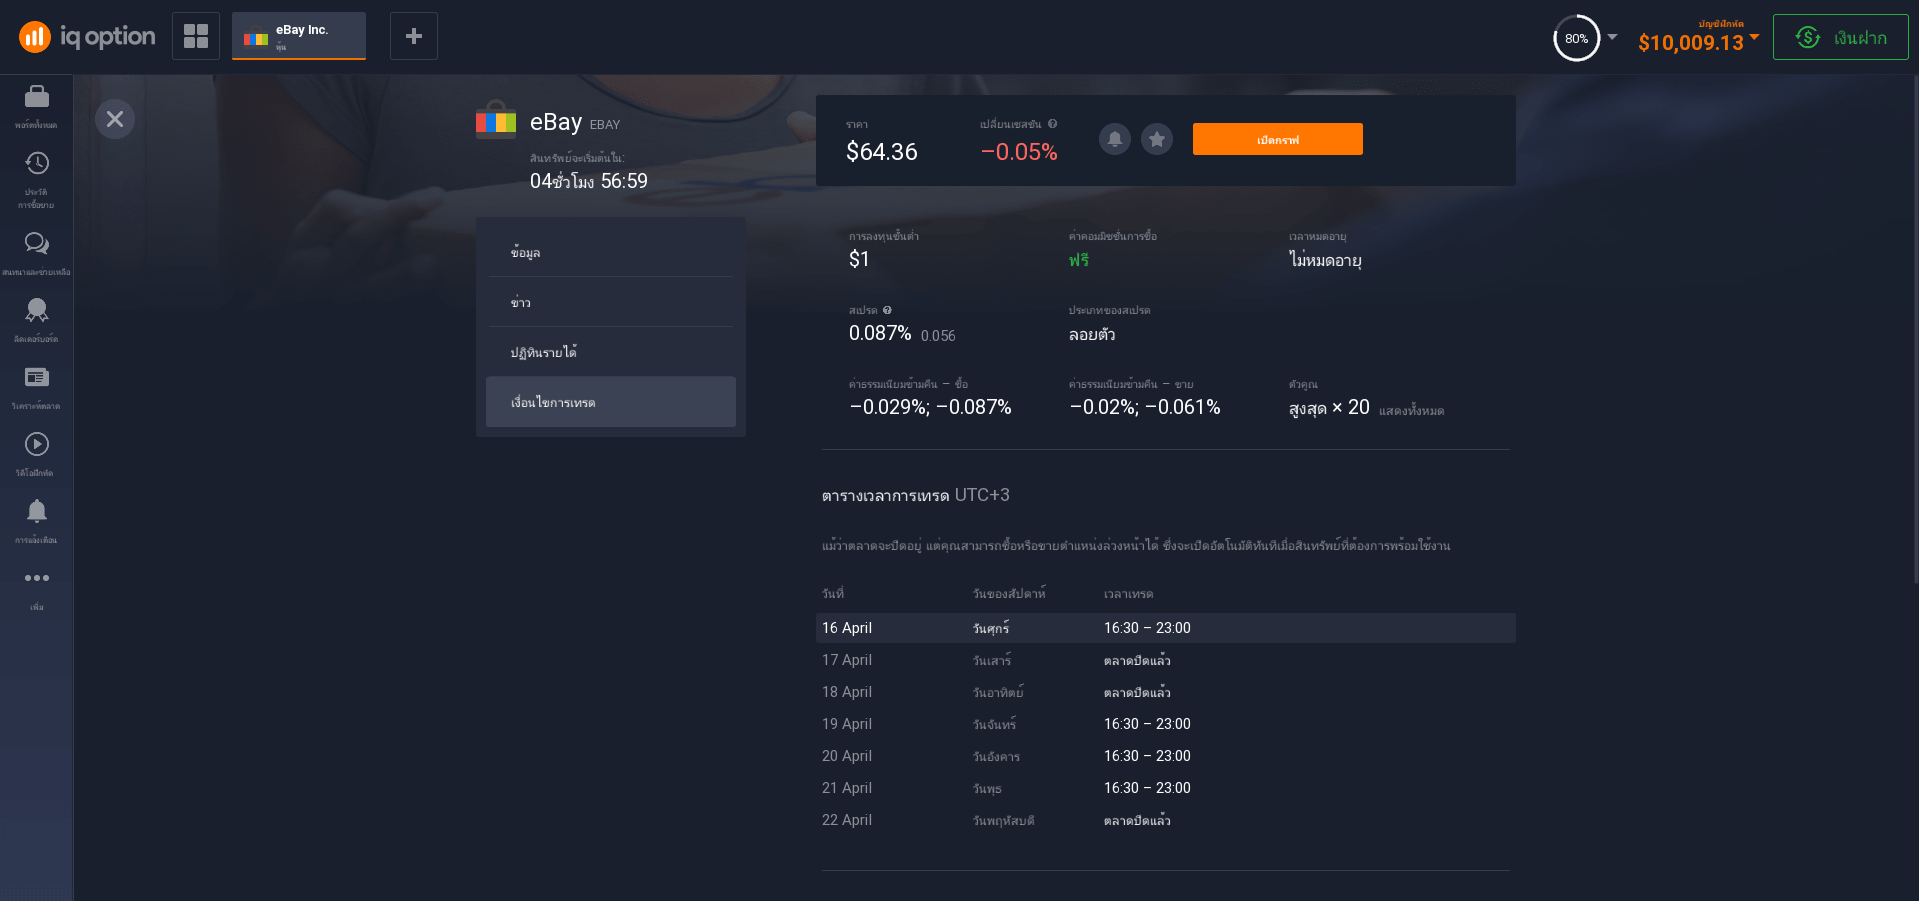The image size is (1919, 901).
Task: Open trading history clock icon
Action: pyautogui.click(x=37, y=164)
